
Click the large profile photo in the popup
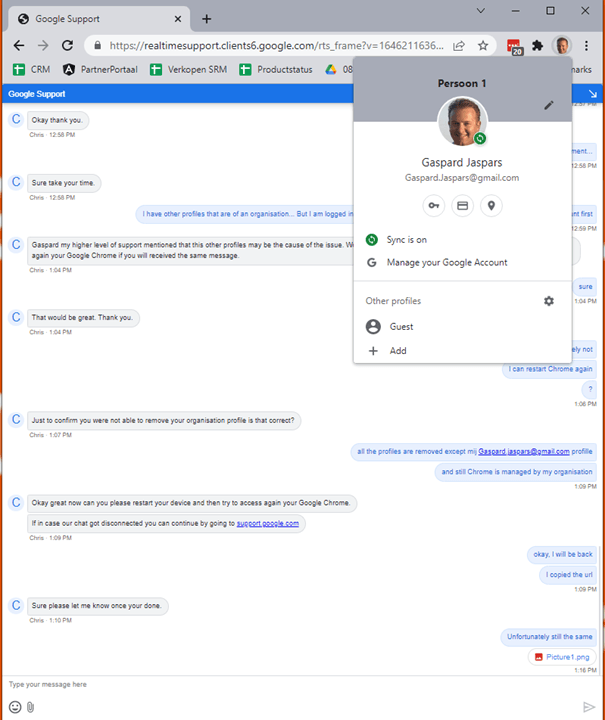tap(462, 121)
